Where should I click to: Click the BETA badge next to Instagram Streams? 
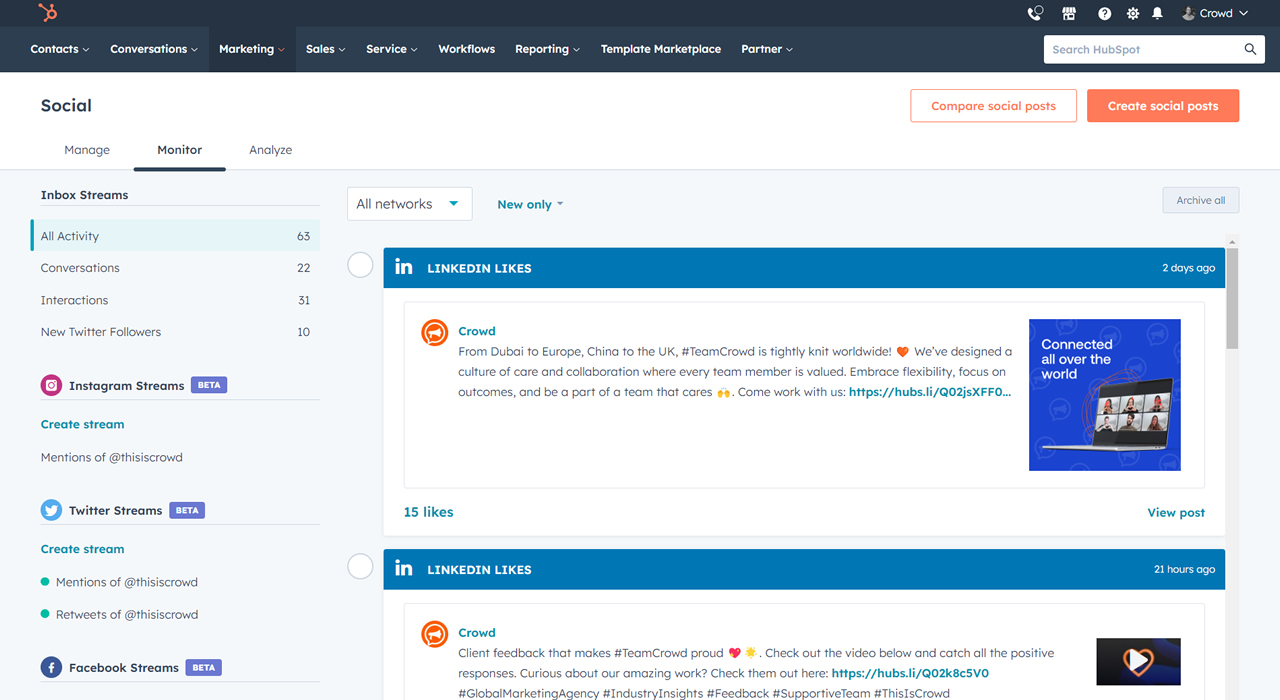[x=209, y=385]
